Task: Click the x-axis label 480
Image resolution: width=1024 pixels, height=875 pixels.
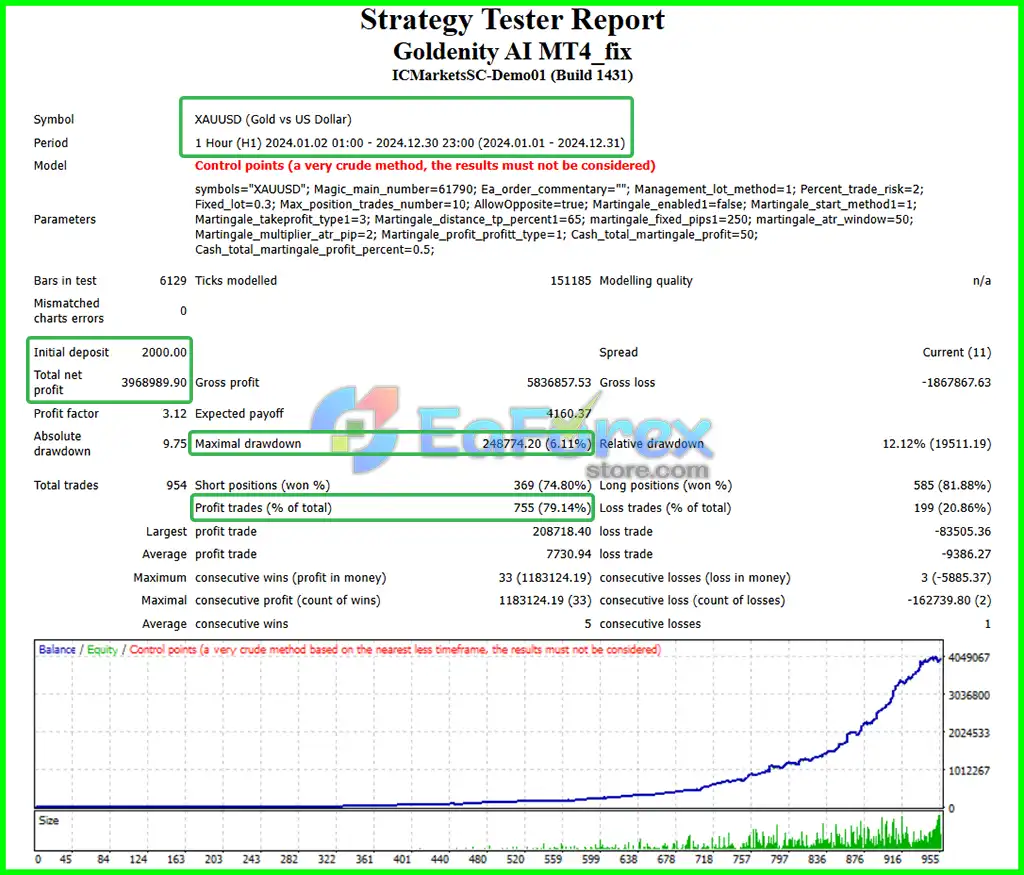Action: tap(478, 859)
